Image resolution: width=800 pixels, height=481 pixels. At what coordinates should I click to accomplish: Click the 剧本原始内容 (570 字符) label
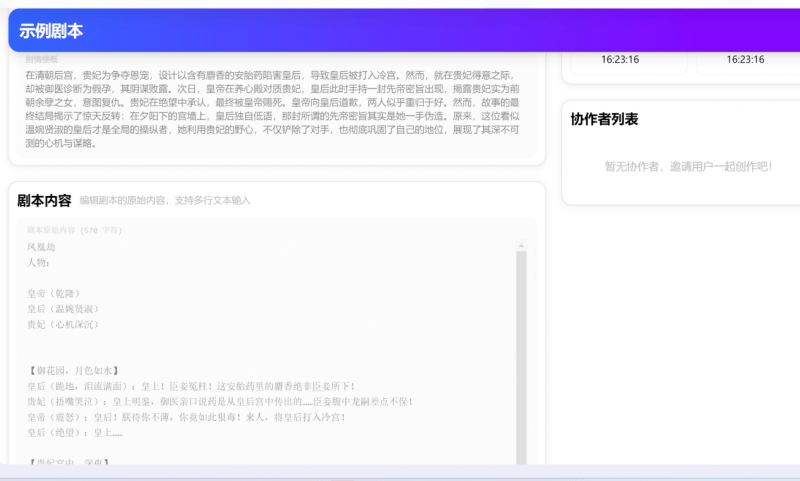(74, 230)
